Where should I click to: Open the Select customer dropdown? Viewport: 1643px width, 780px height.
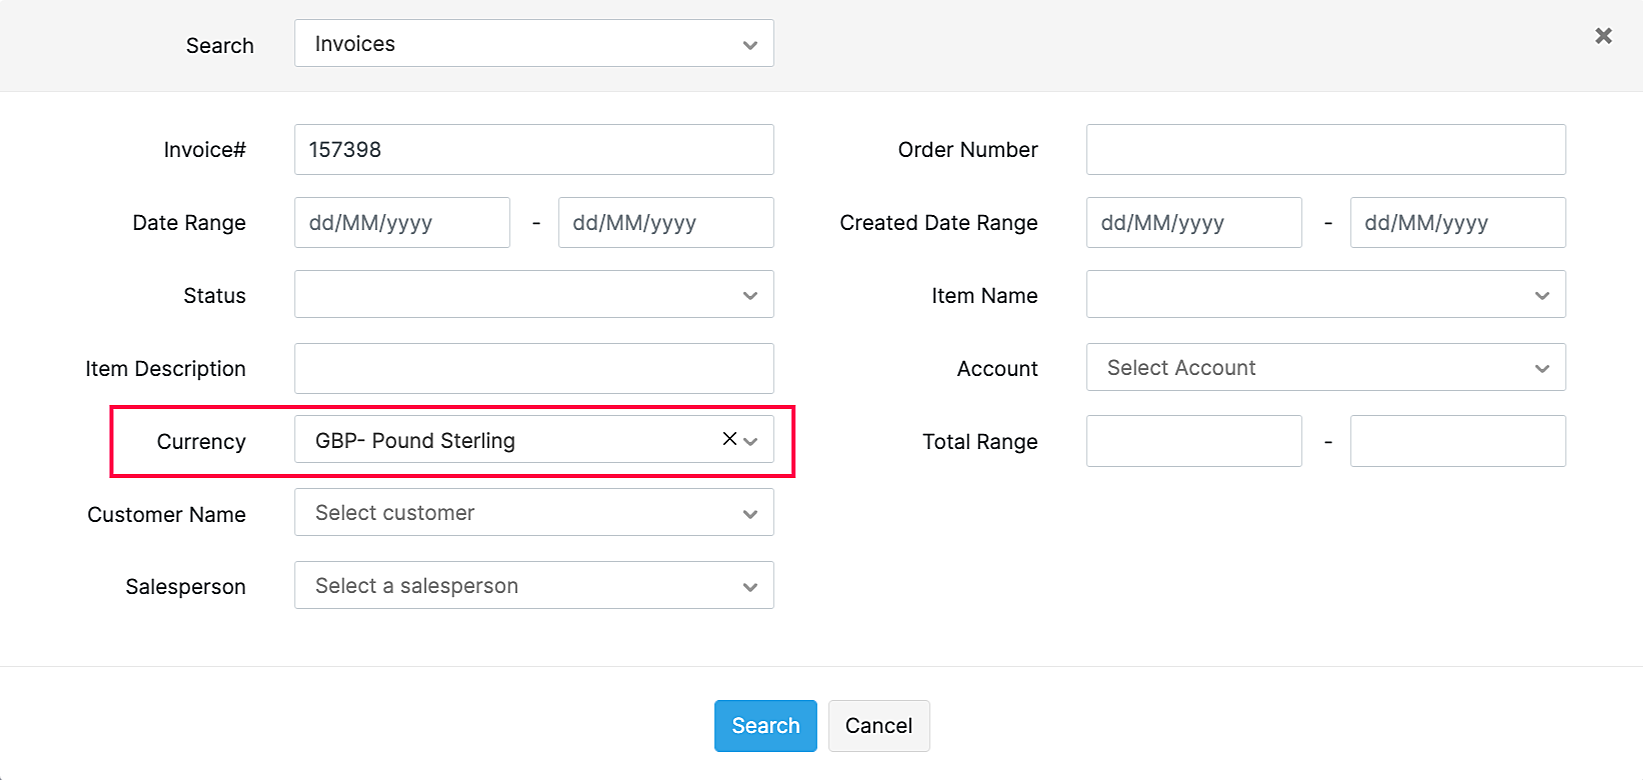pyautogui.click(x=533, y=513)
